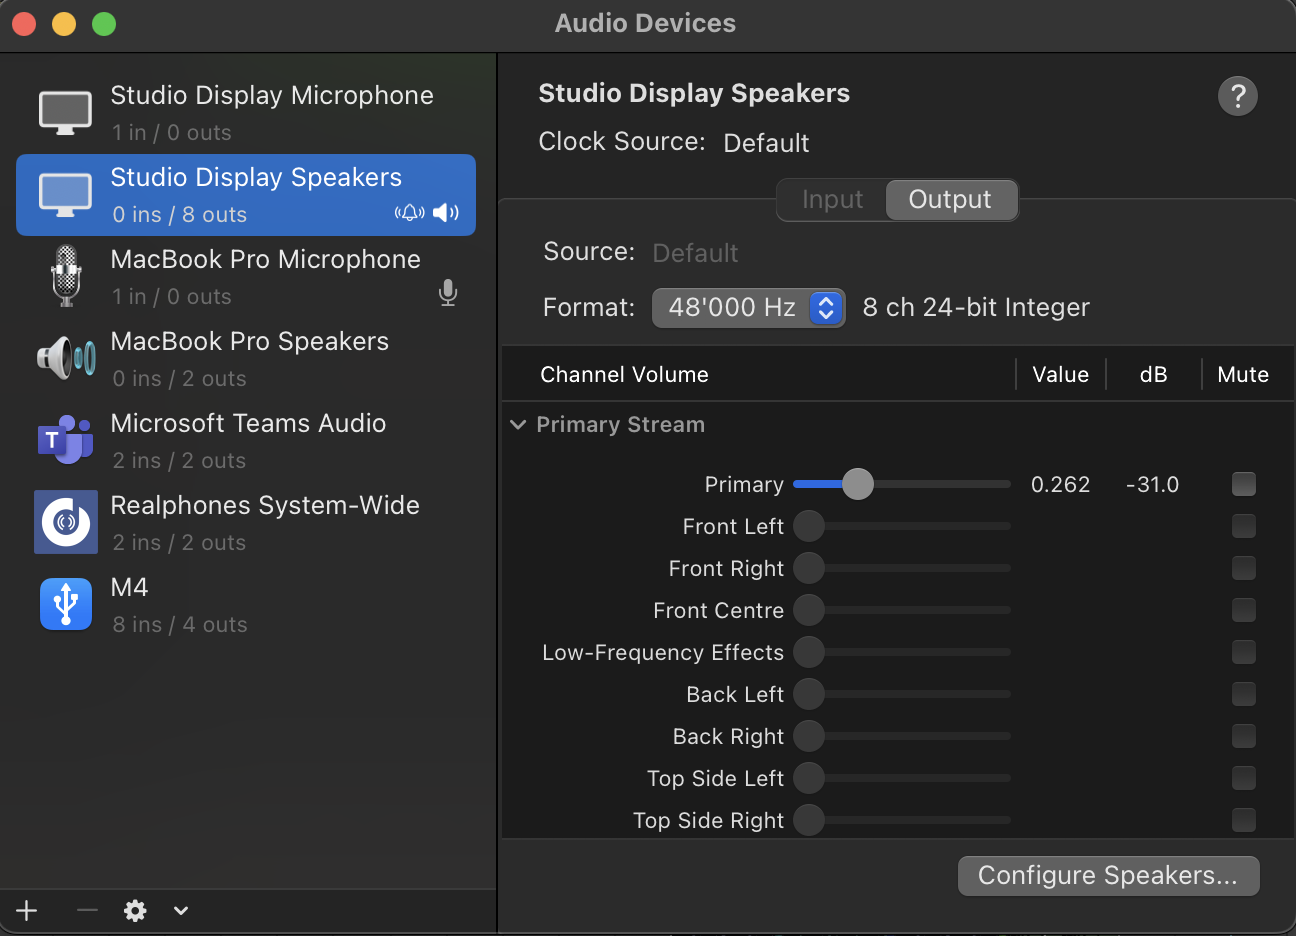Select the Studio Display Microphone device
This screenshot has width=1296, height=936.
point(246,113)
